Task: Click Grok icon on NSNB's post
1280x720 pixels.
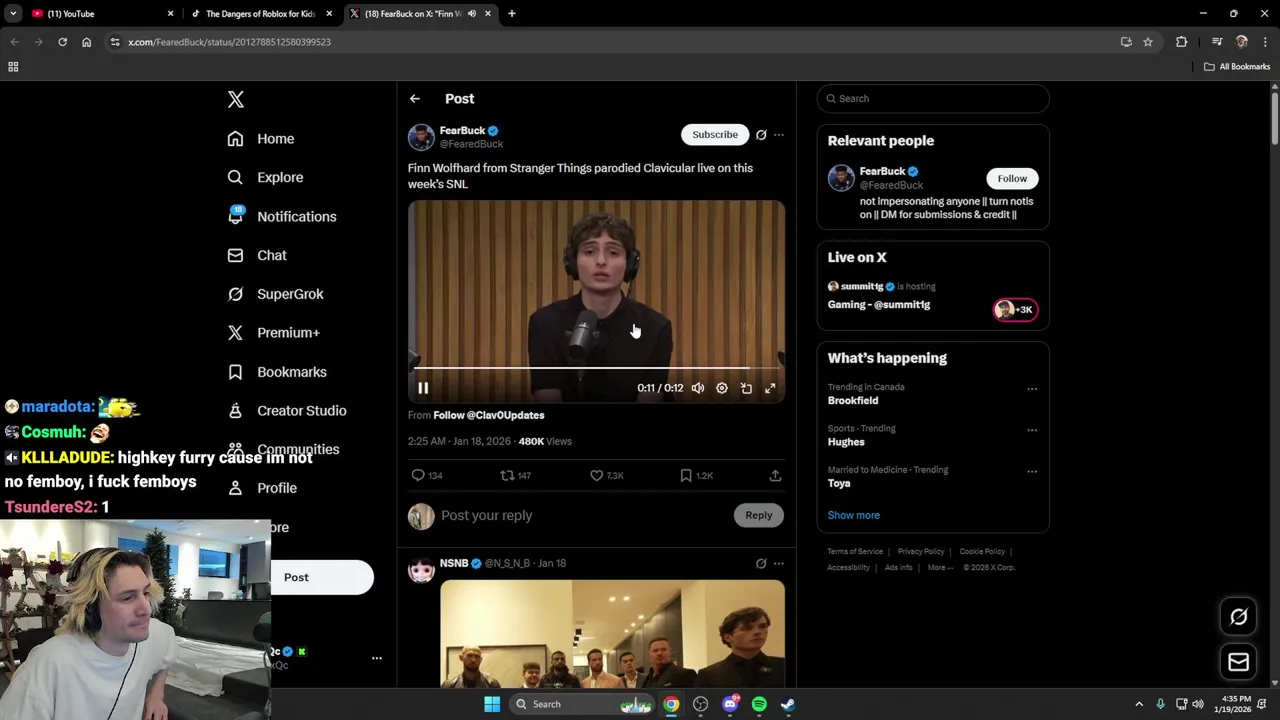Action: point(761,564)
